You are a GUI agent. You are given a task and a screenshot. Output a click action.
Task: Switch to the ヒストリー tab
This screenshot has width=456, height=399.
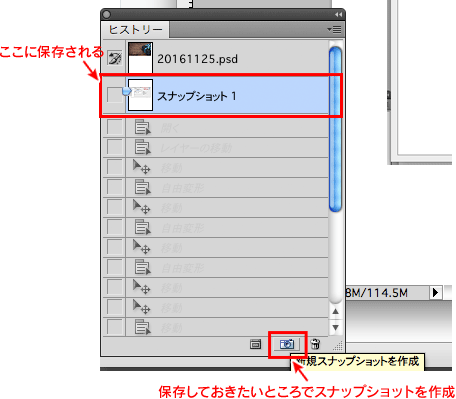click(x=136, y=30)
